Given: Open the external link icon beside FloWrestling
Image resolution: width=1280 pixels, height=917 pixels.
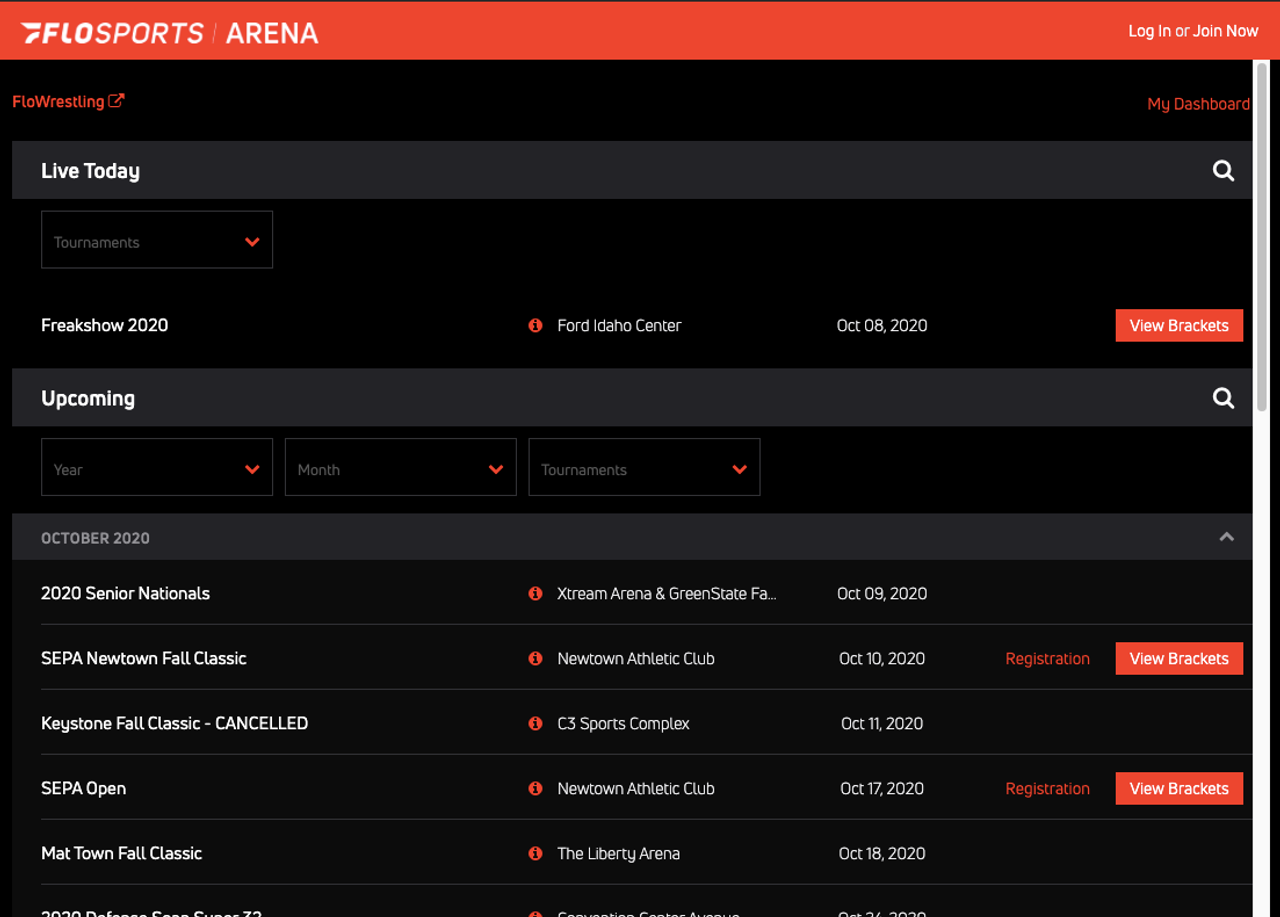Looking at the screenshot, I should tap(117, 98).
